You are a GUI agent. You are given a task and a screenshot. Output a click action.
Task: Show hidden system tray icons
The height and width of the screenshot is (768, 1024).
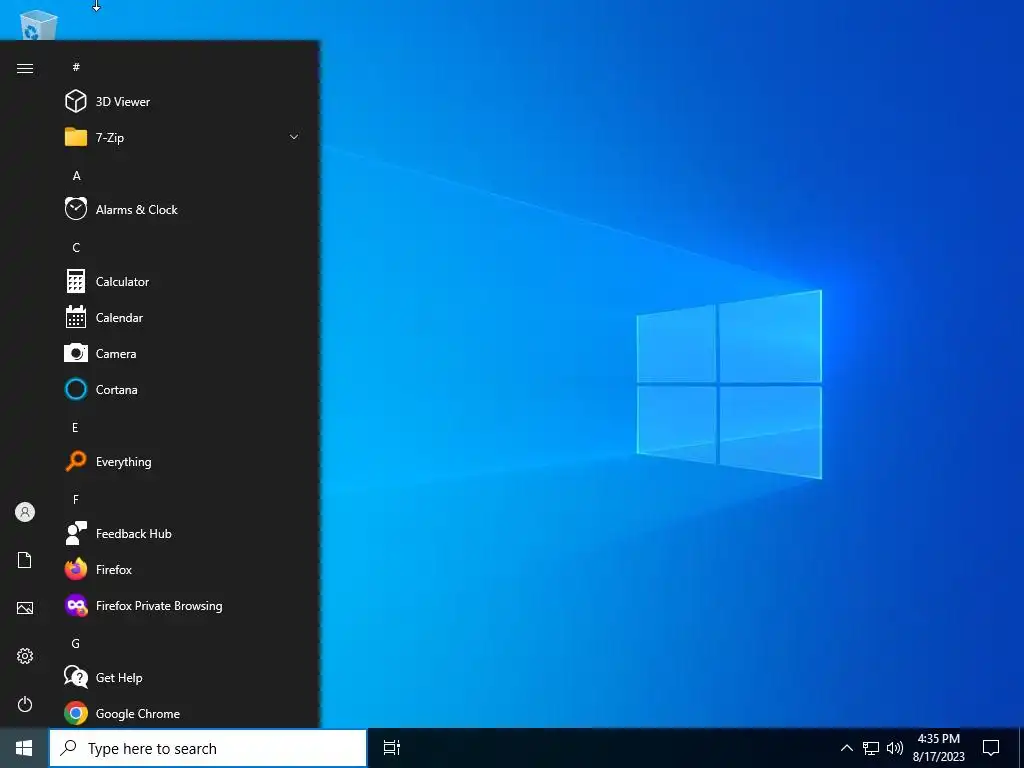click(846, 748)
